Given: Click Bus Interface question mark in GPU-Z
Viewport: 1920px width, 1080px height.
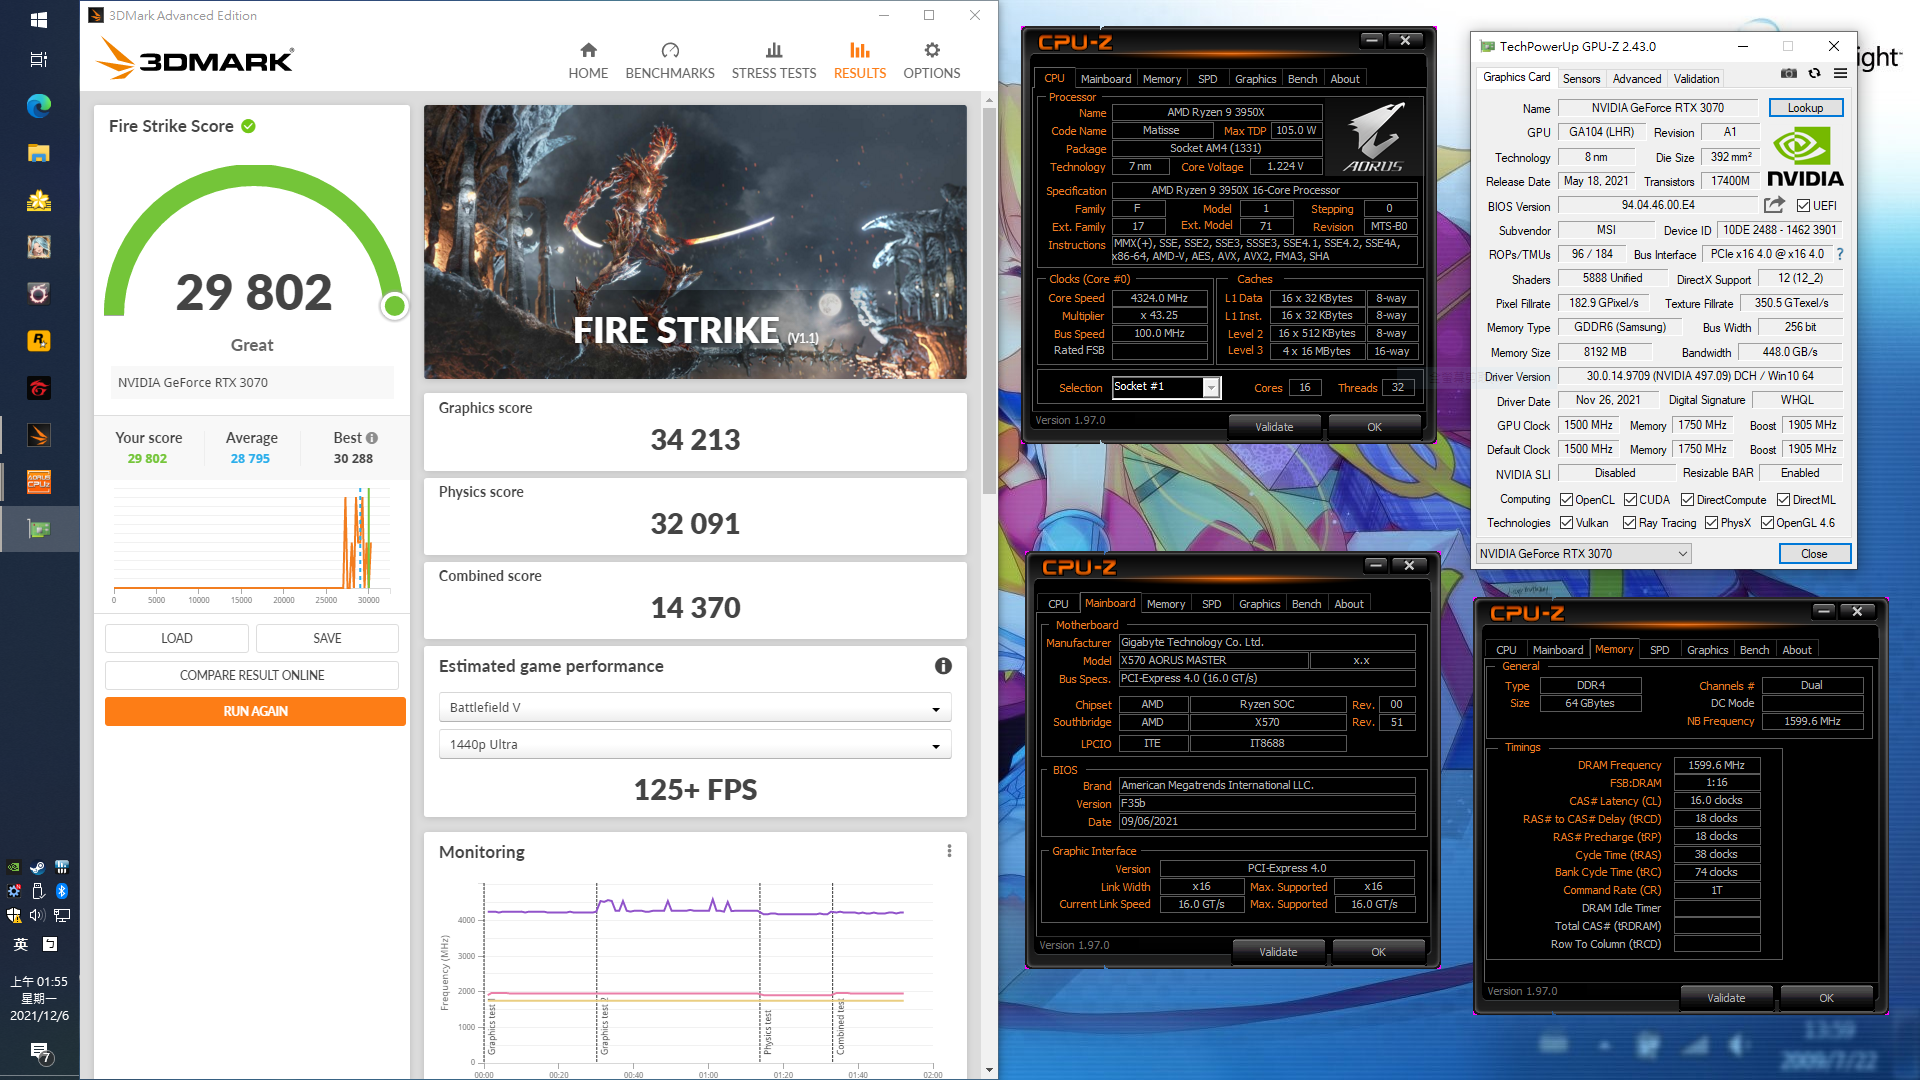Looking at the screenshot, I should 1840,254.
